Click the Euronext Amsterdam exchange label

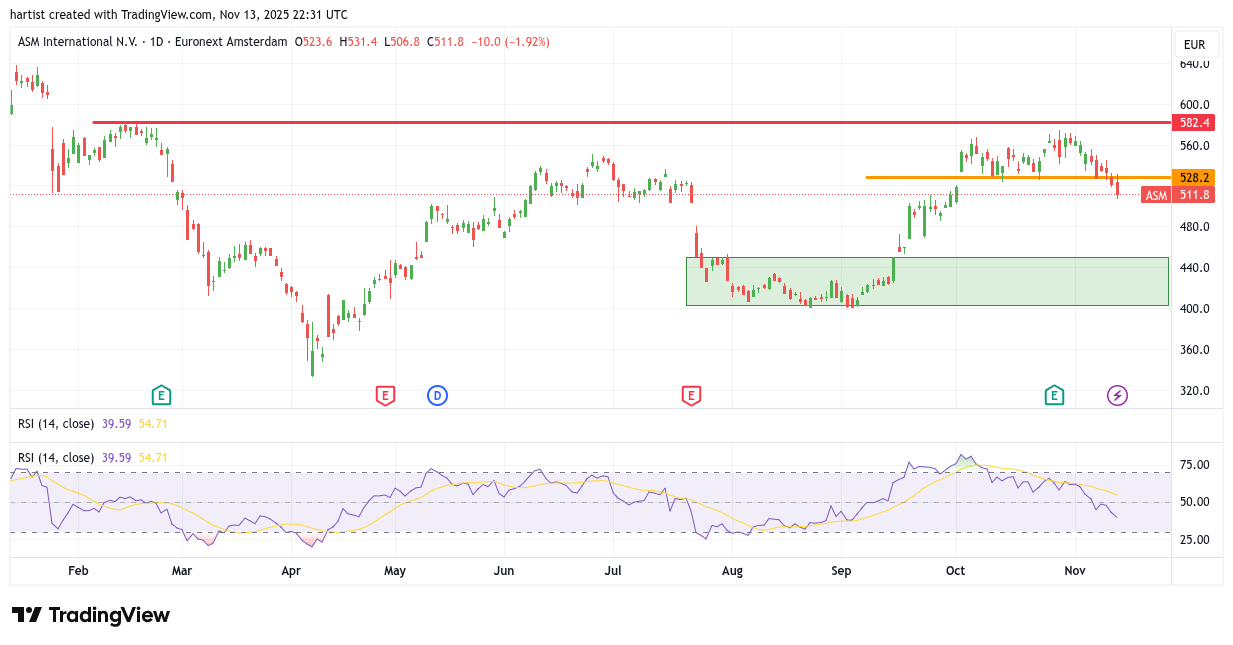pyautogui.click(x=231, y=42)
